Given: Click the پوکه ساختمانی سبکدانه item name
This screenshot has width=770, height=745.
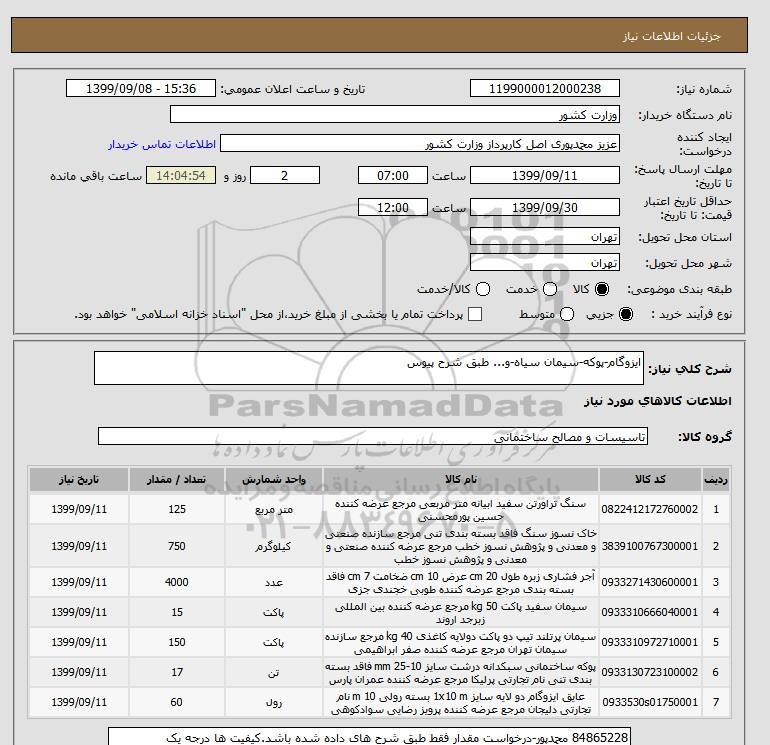Looking at the screenshot, I should click(x=461, y=673).
